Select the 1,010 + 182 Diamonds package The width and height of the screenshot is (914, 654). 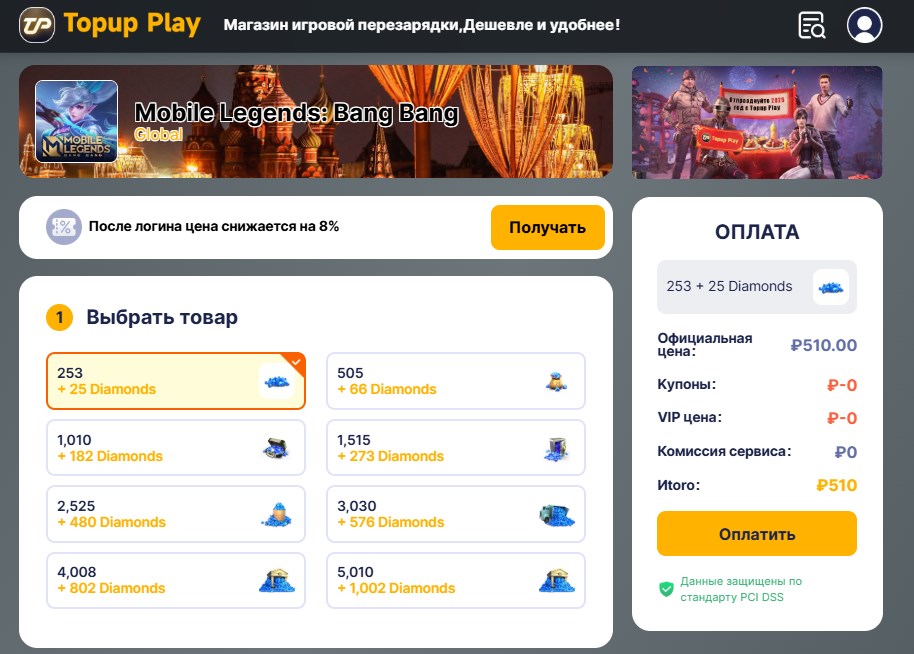pyautogui.click(x=176, y=448)
